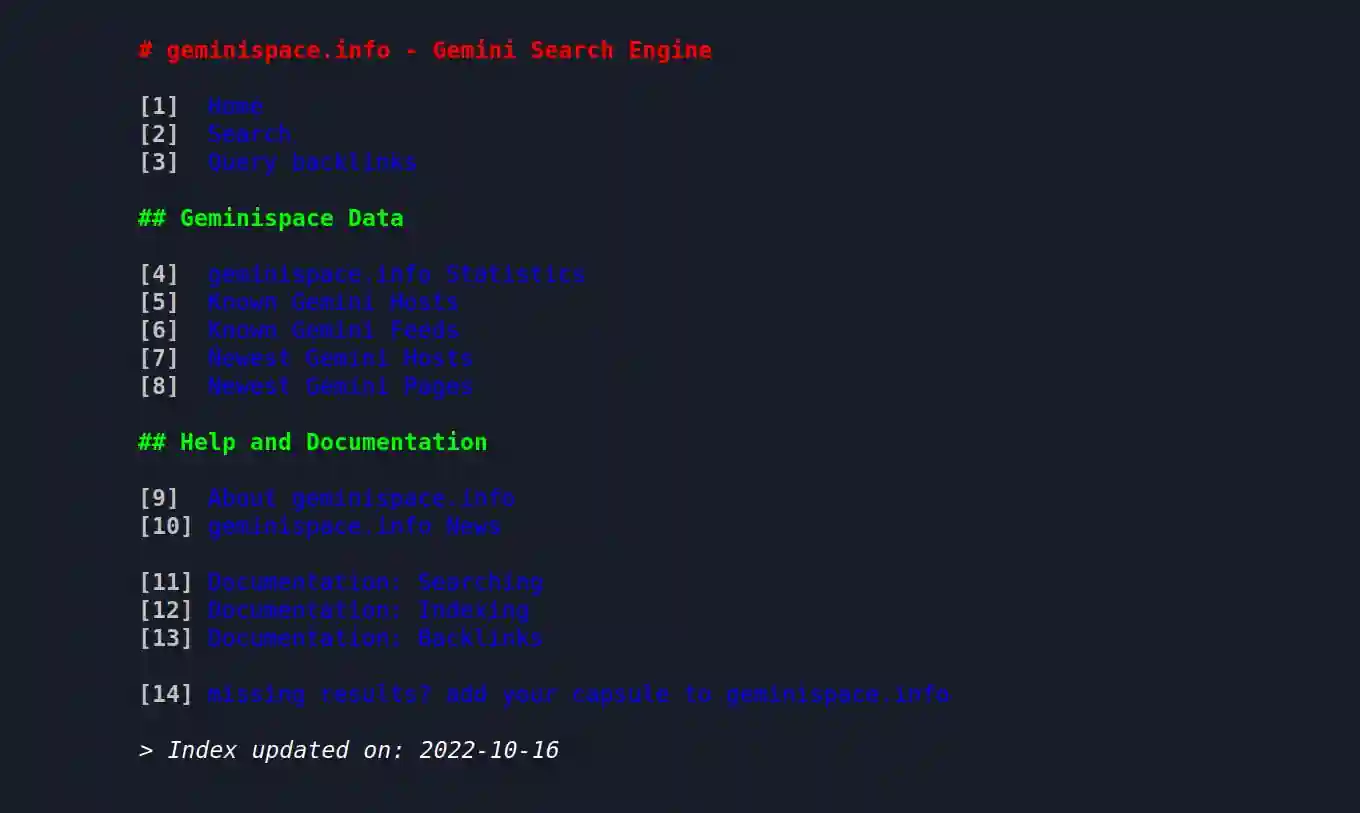Go to the Search link

point(249,134)
